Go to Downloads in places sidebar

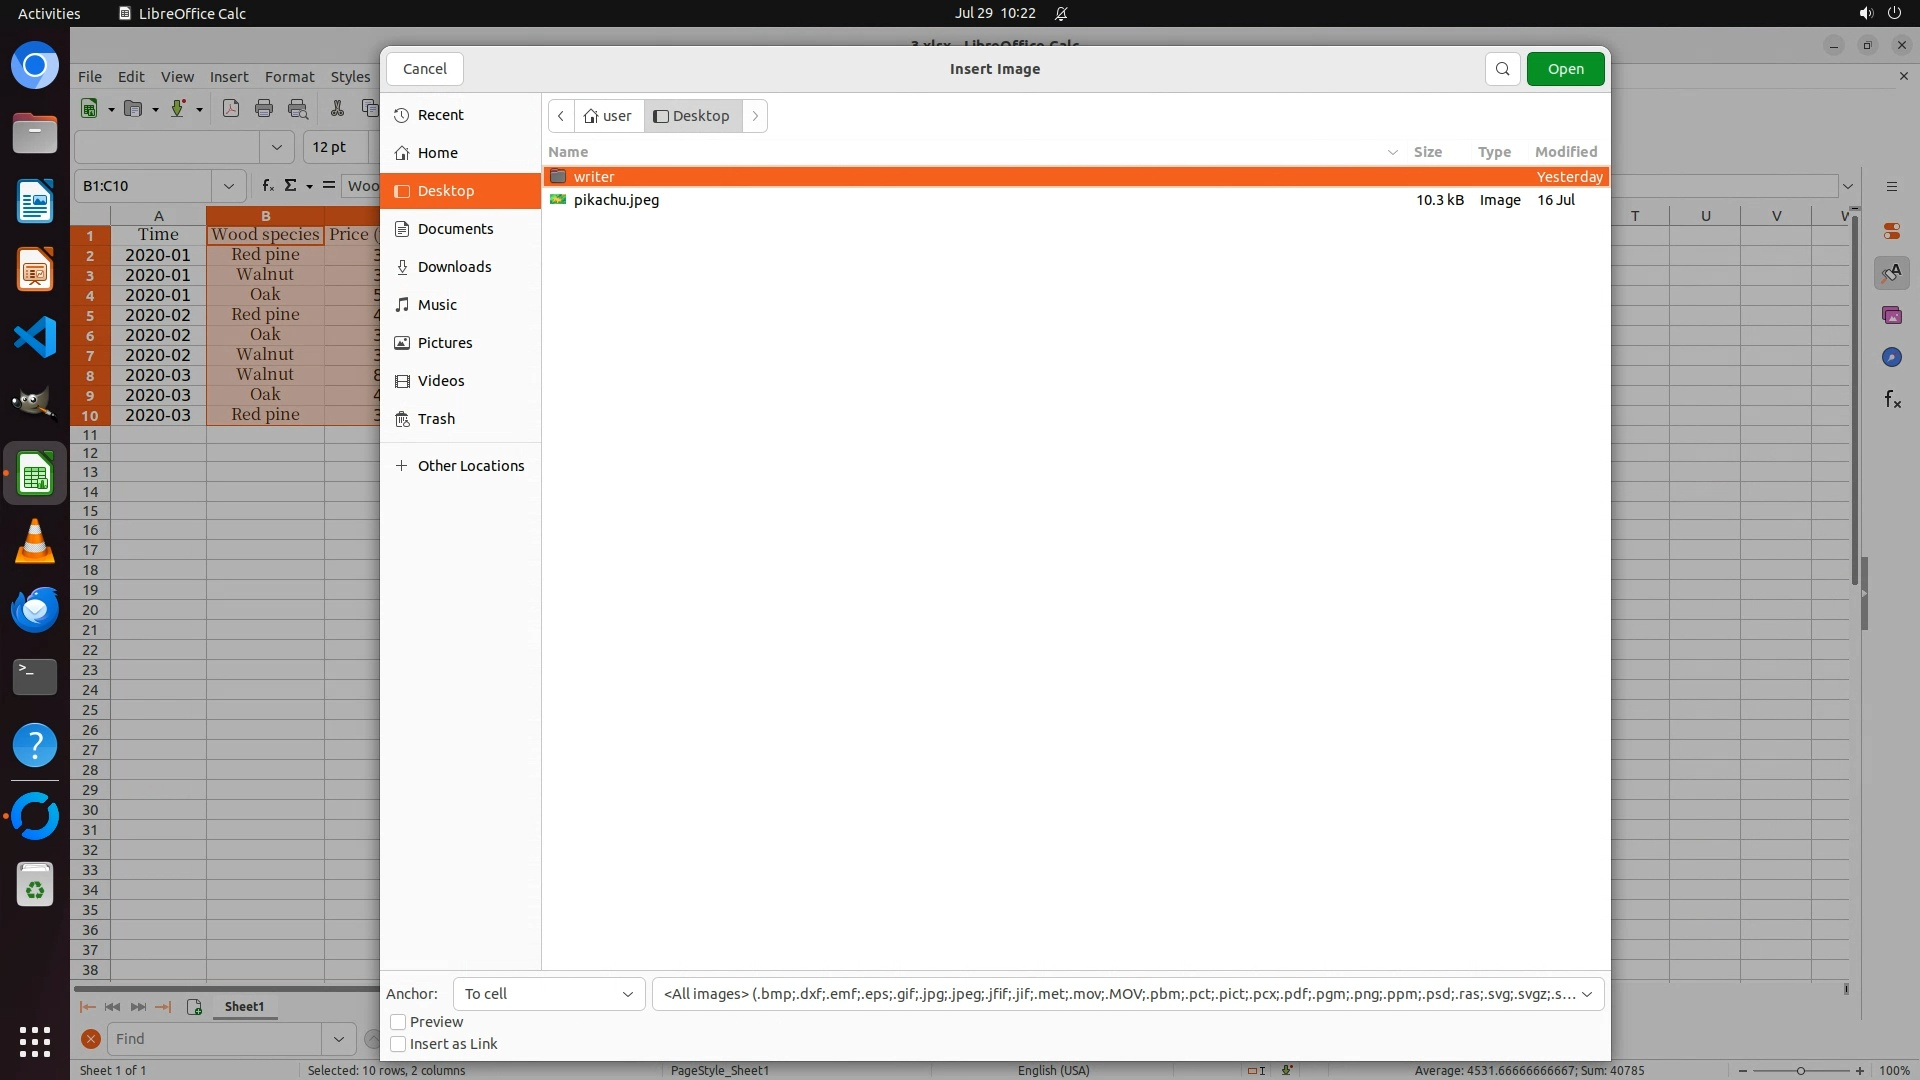454,267
